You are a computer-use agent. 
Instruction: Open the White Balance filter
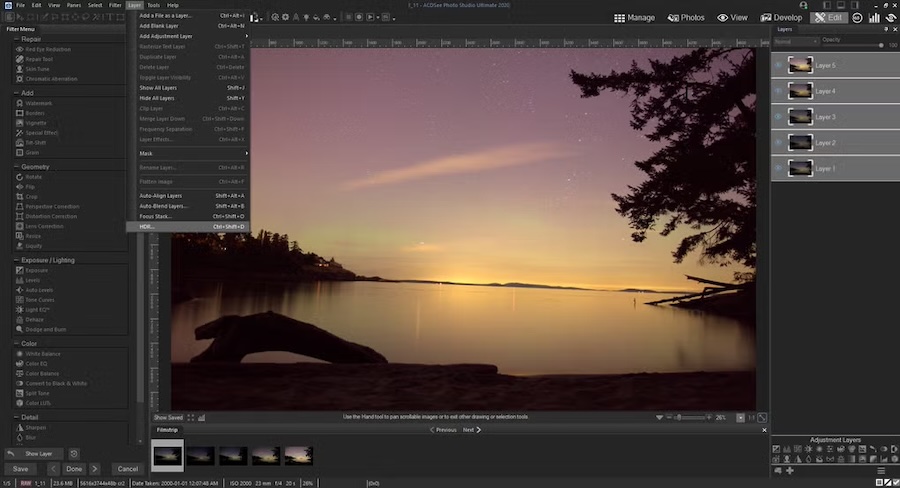click(x=42, y=354)
